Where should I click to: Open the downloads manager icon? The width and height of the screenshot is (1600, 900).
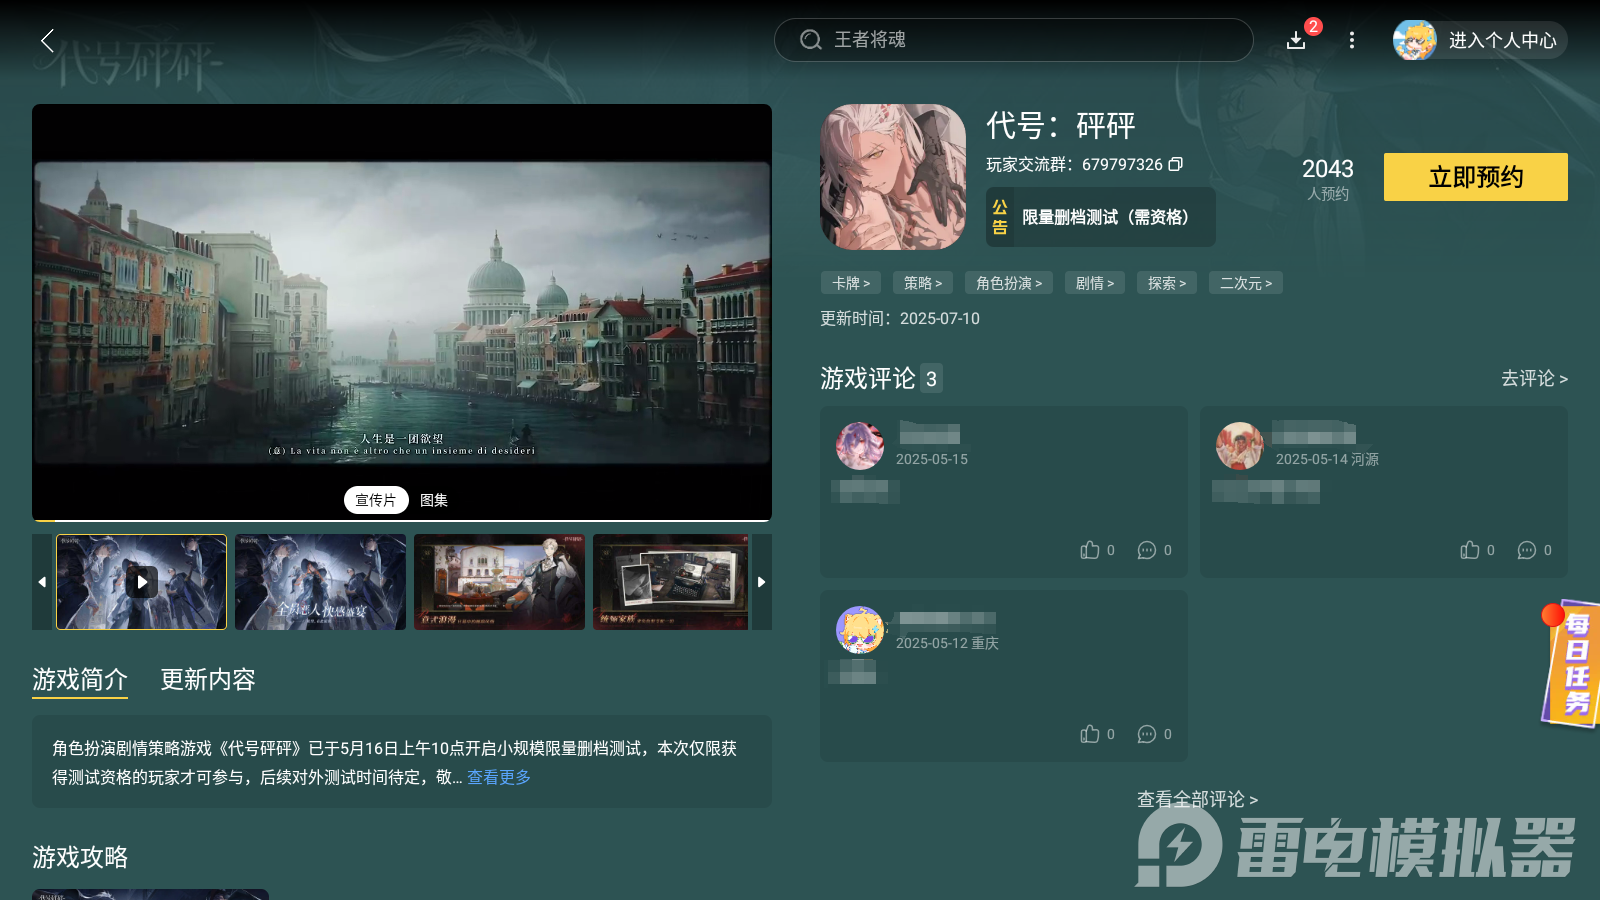(x=1296, y=40)
